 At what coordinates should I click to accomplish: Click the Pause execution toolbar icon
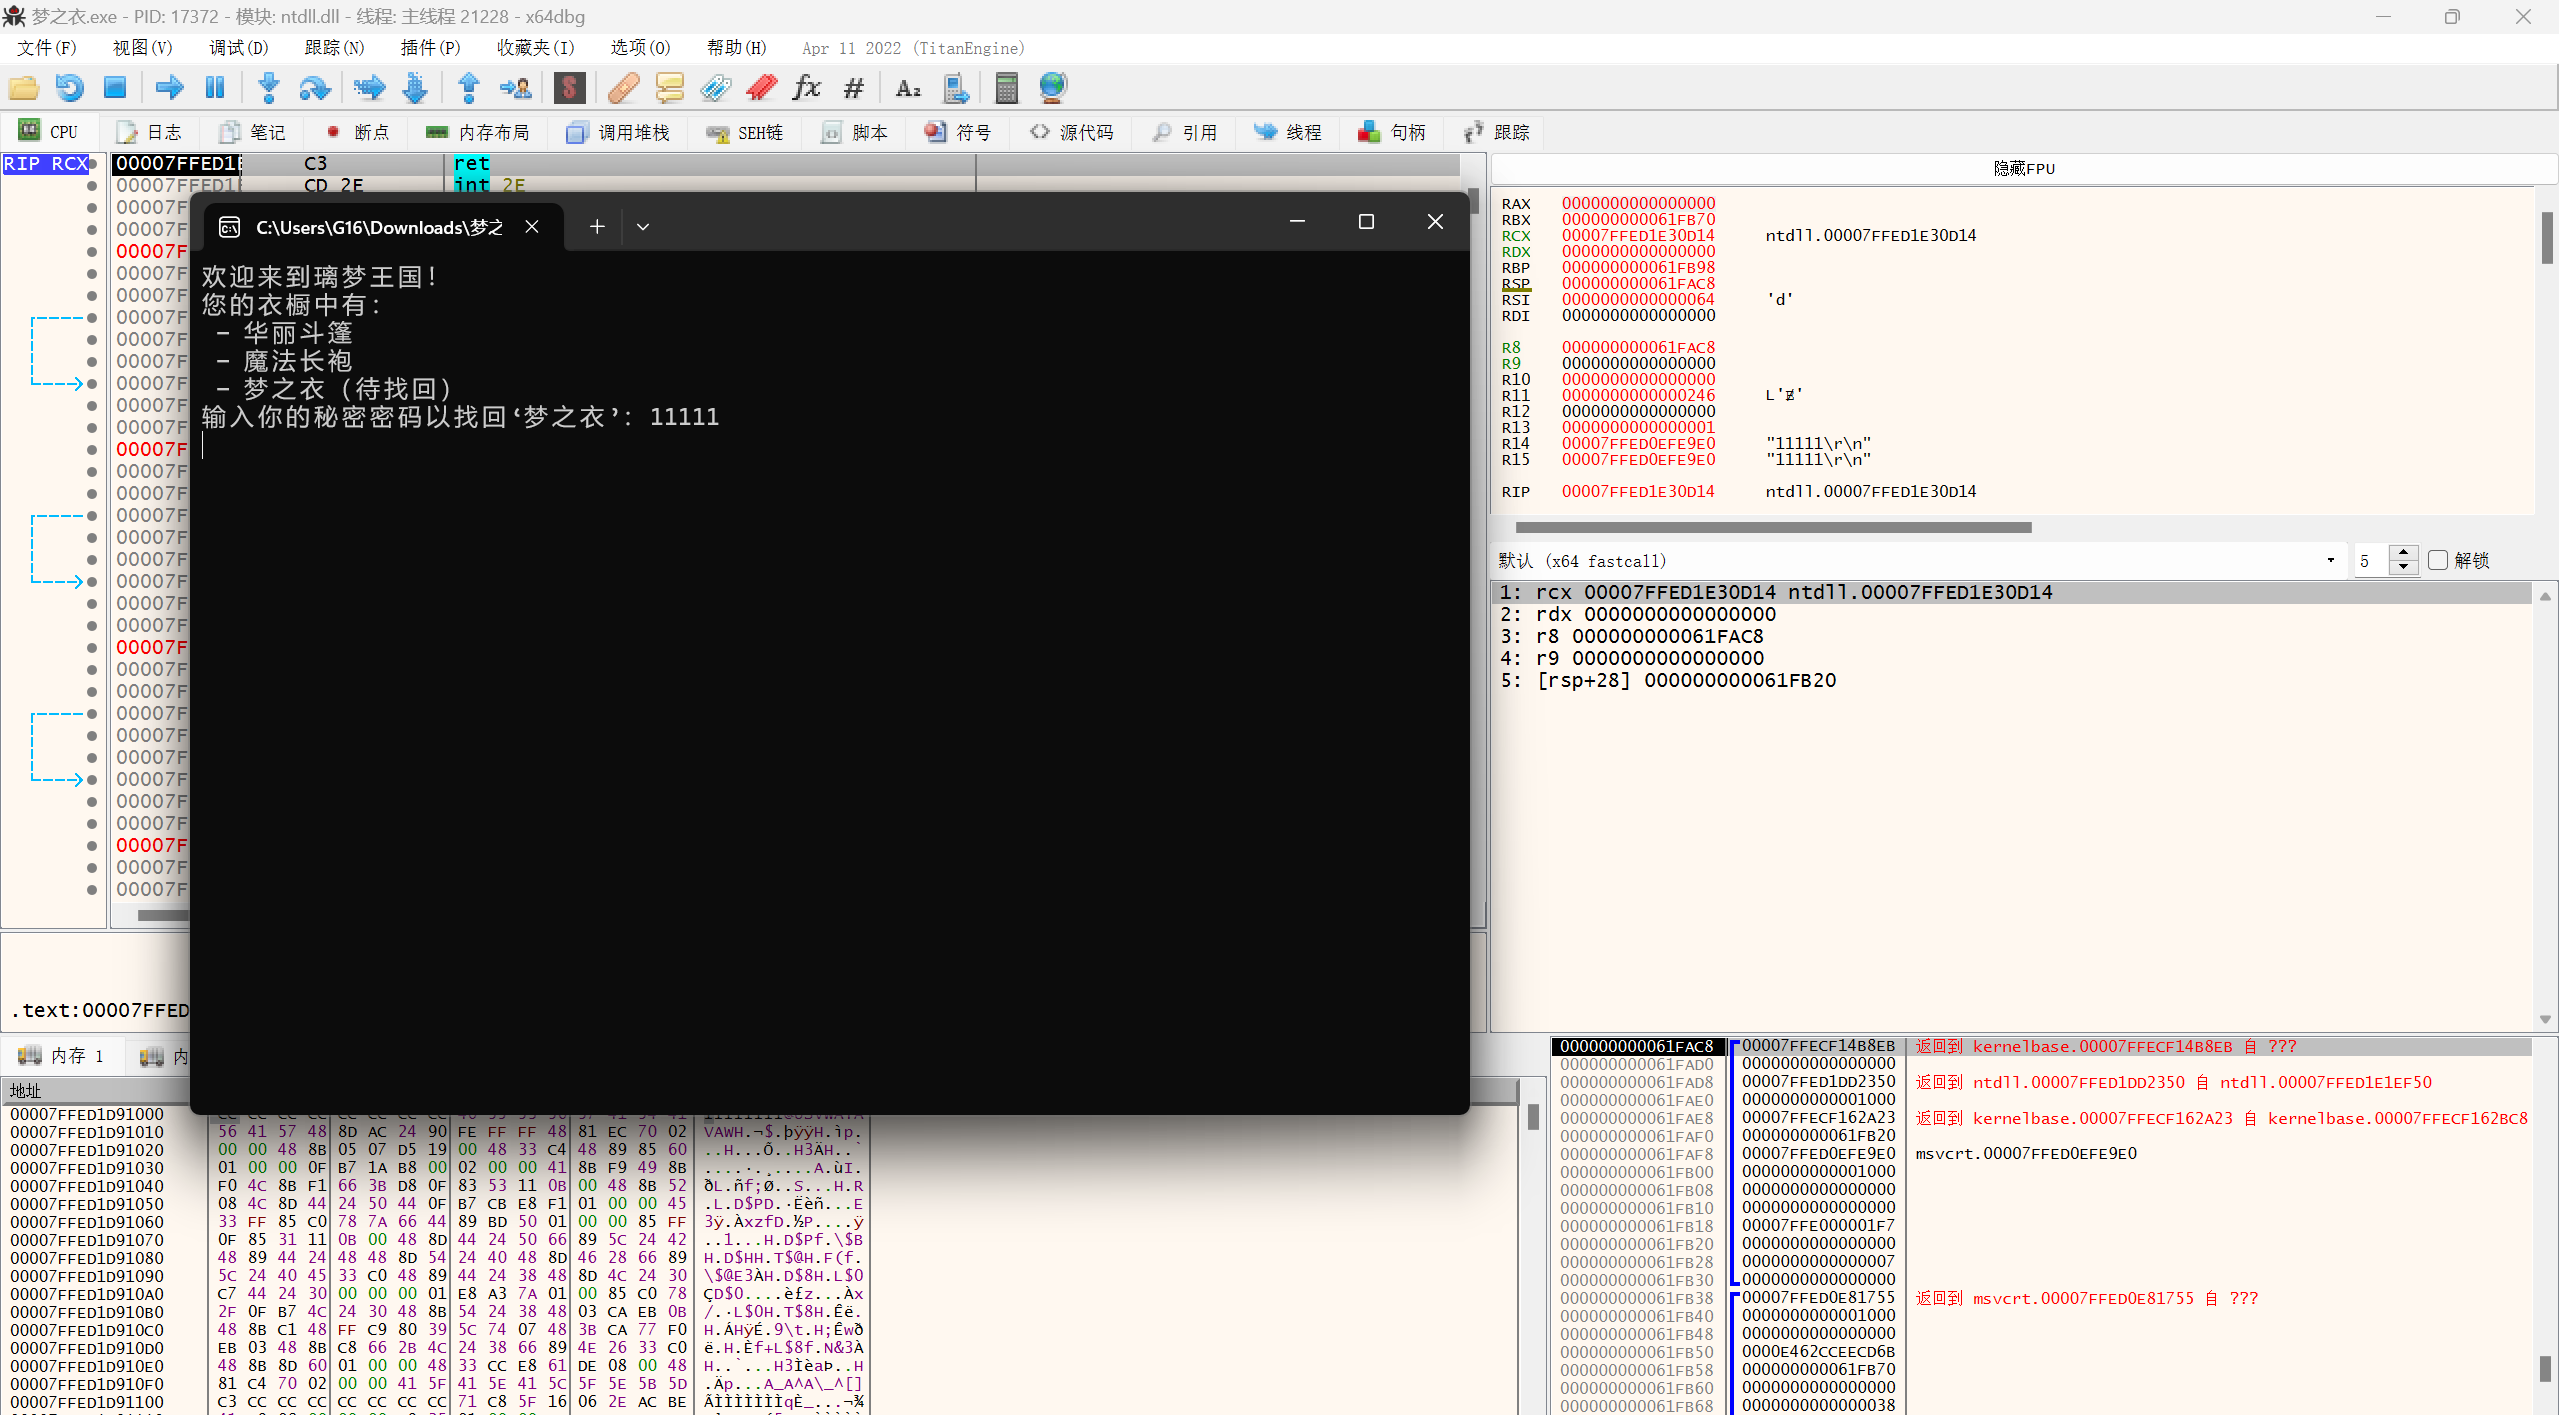pyautogui.click(x=215, y=88)
